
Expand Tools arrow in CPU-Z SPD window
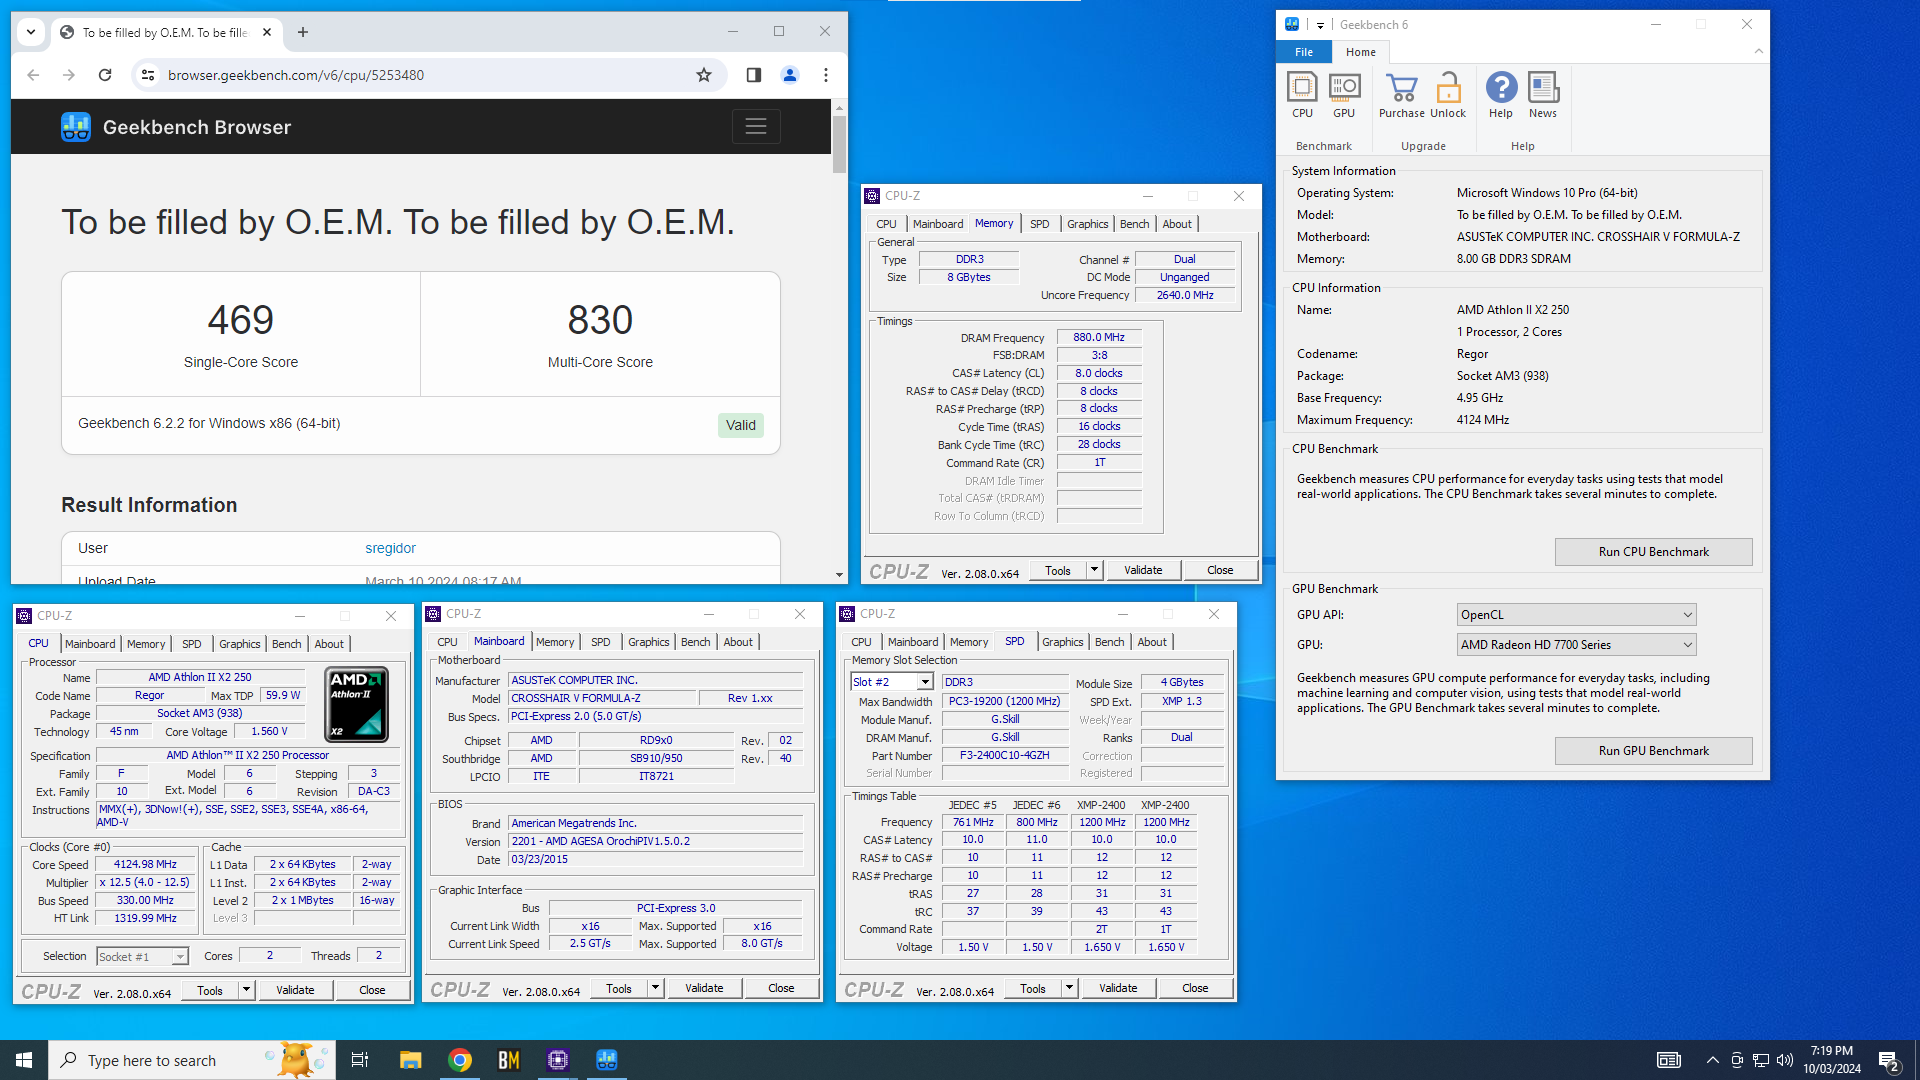click(1069, 988)
